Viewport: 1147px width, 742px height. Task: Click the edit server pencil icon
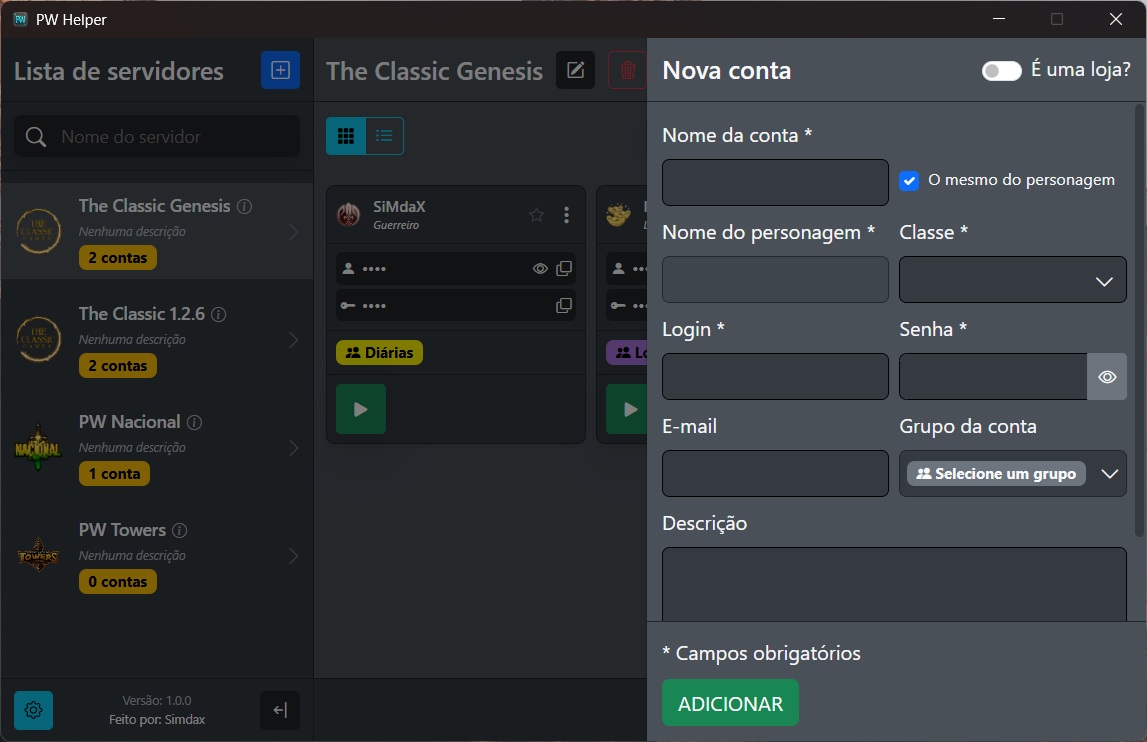coord(575,70)
